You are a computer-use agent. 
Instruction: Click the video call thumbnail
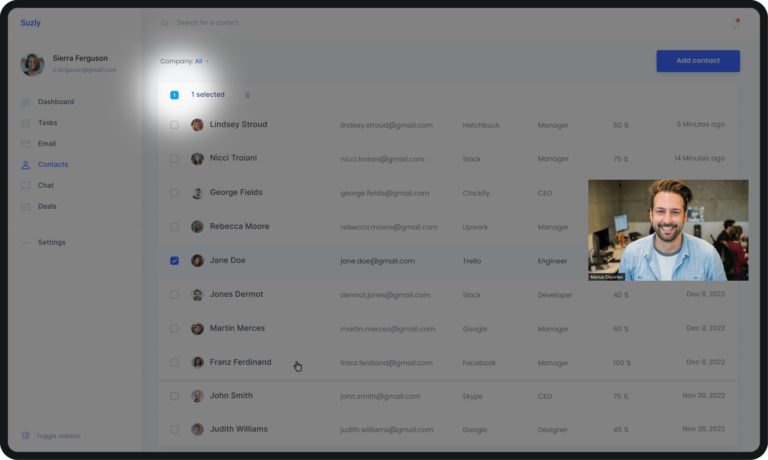pyautogui.click(x=667, y=230)
